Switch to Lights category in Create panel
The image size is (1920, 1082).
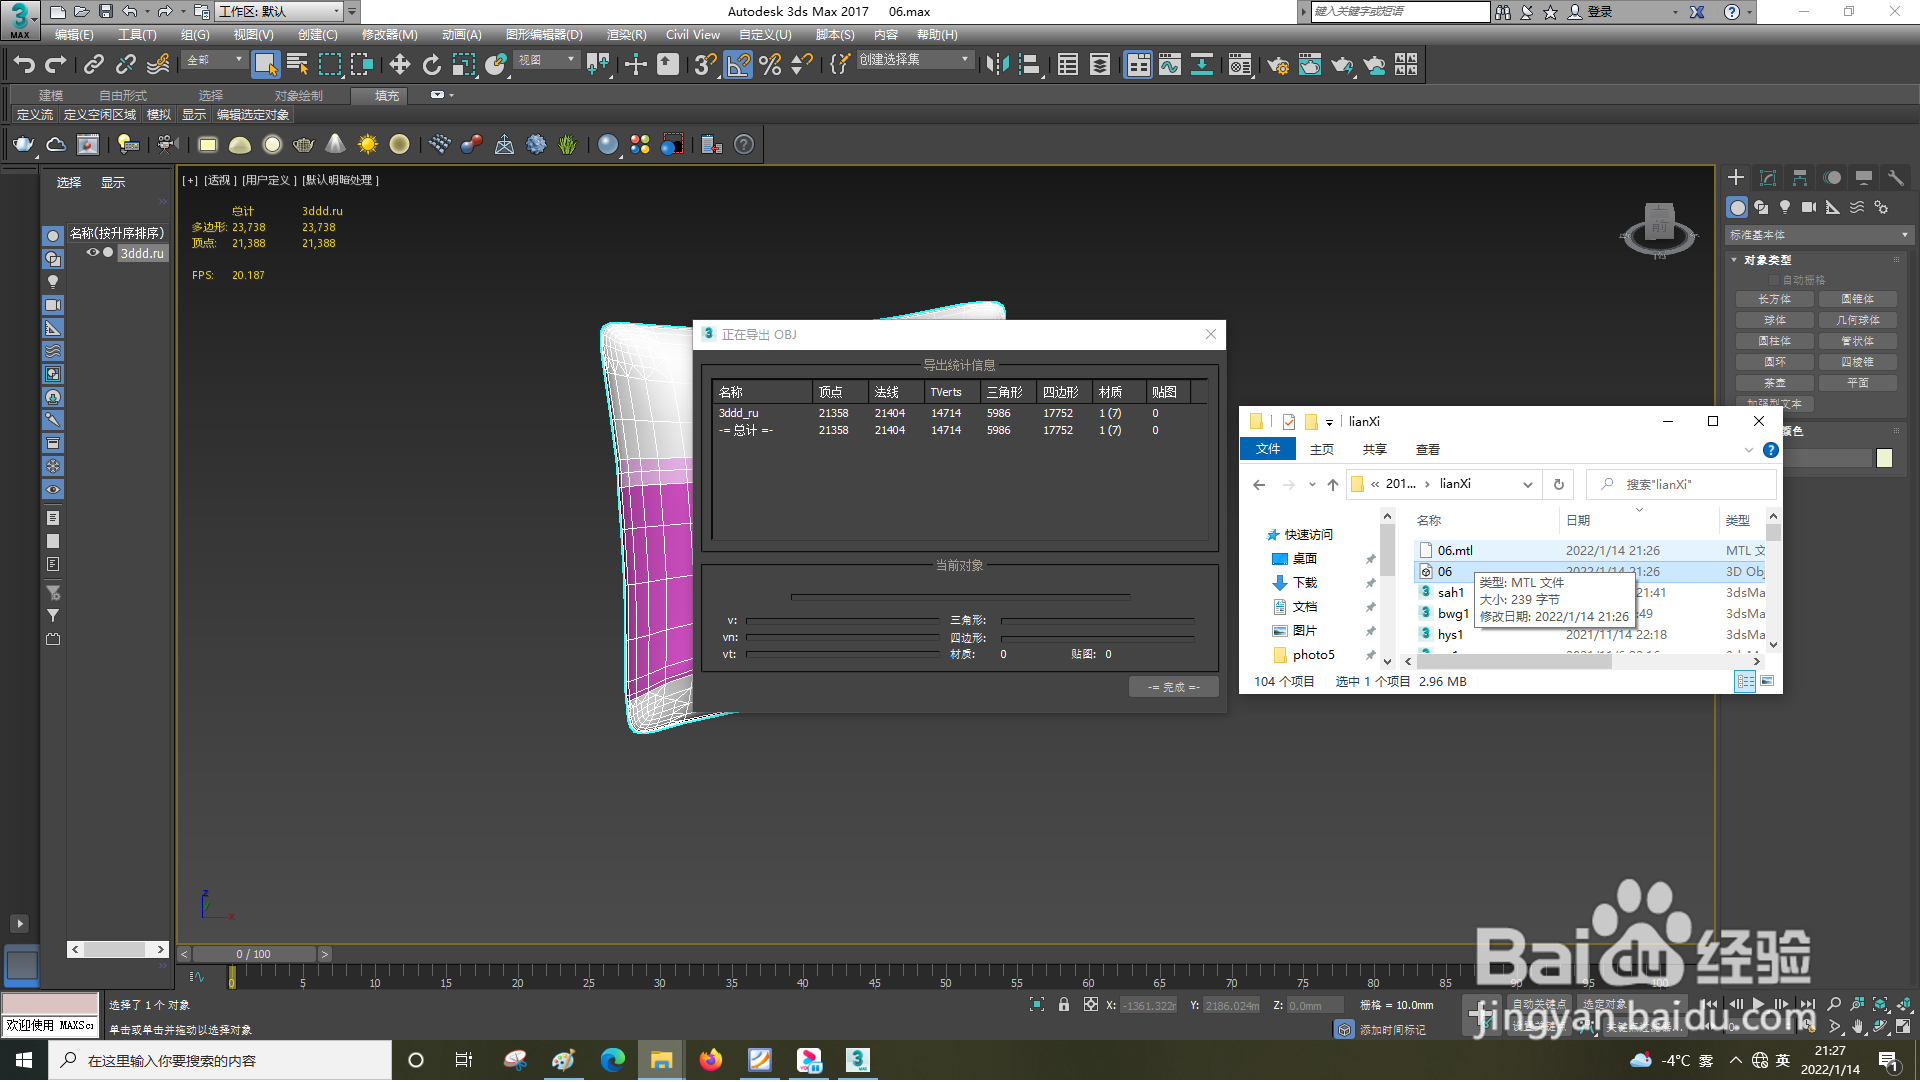1785,207
